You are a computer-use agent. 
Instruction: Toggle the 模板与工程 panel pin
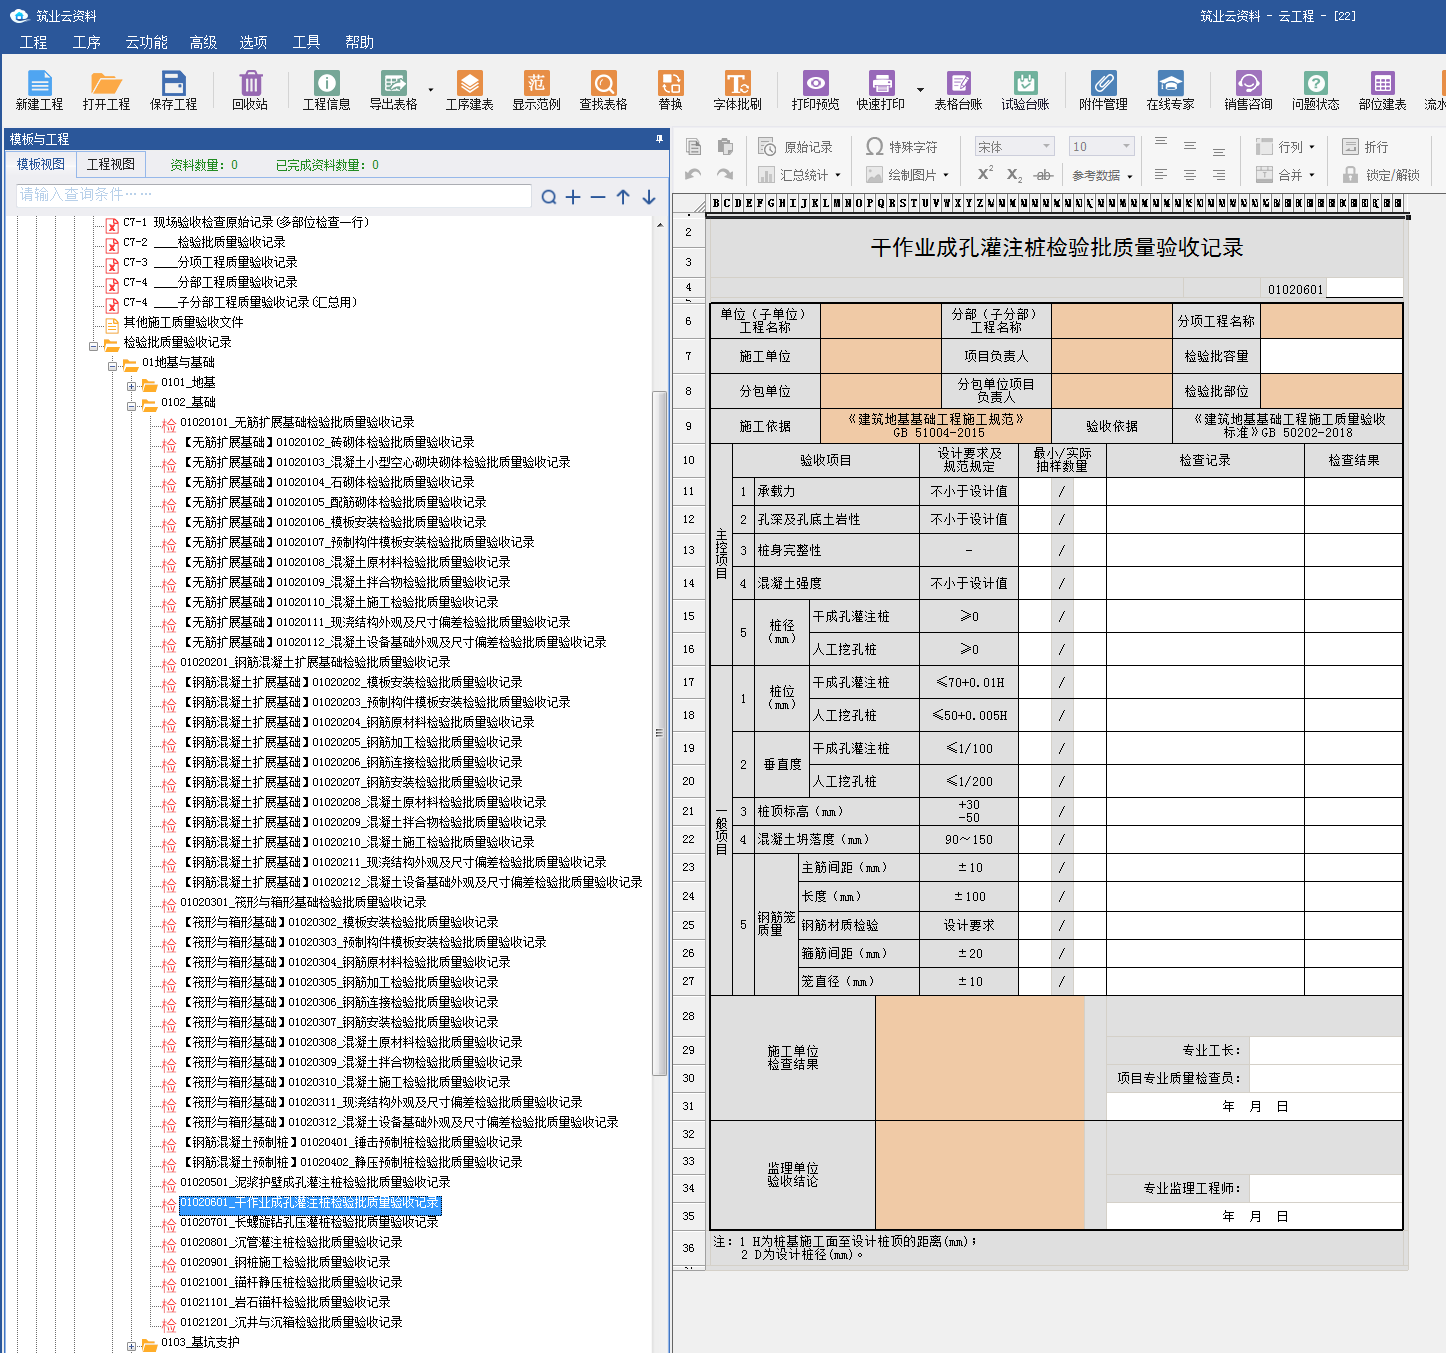(x=659, y=139)
